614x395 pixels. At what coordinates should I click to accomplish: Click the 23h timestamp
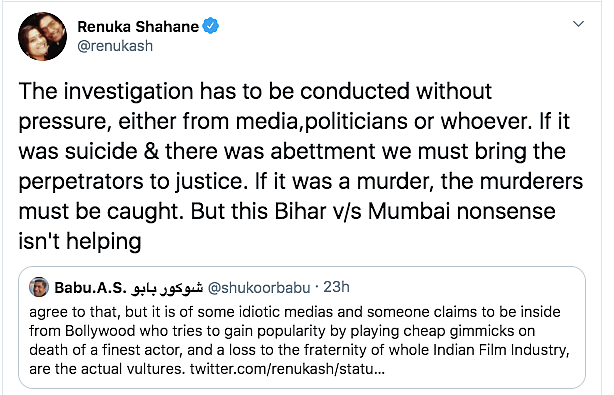[x=336, y=287]
